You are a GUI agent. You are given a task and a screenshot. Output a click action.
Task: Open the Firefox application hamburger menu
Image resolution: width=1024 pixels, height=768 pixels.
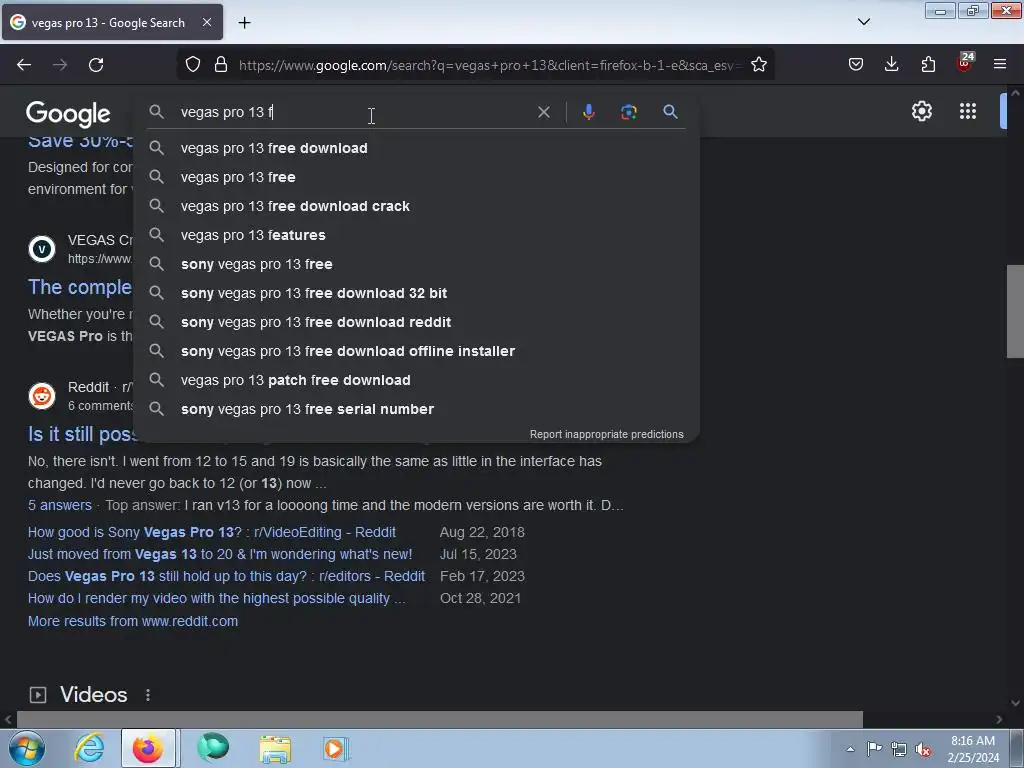1000,65
